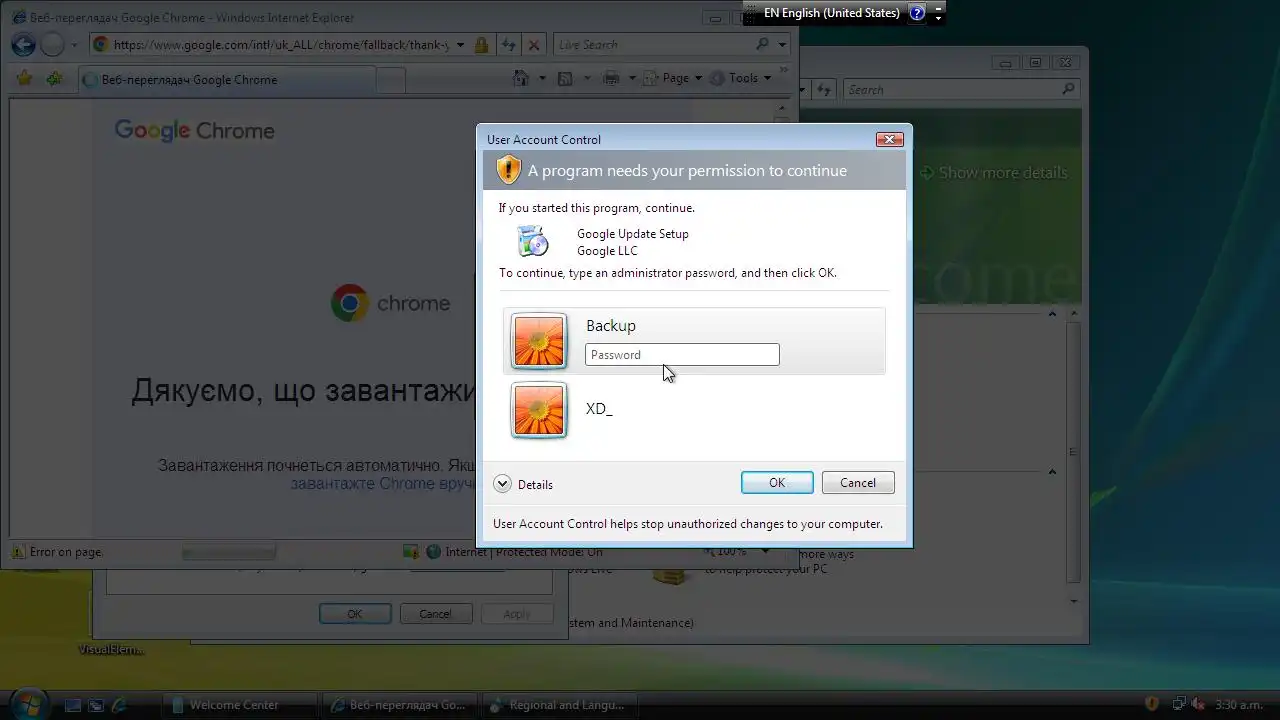Click the UAC shield warning icon

point(509,170)
